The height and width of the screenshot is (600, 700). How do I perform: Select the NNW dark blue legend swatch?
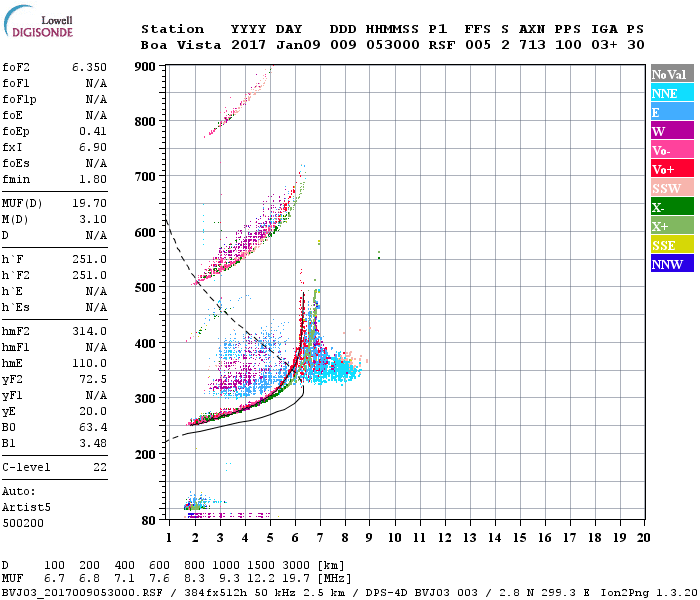coord(672,264)
